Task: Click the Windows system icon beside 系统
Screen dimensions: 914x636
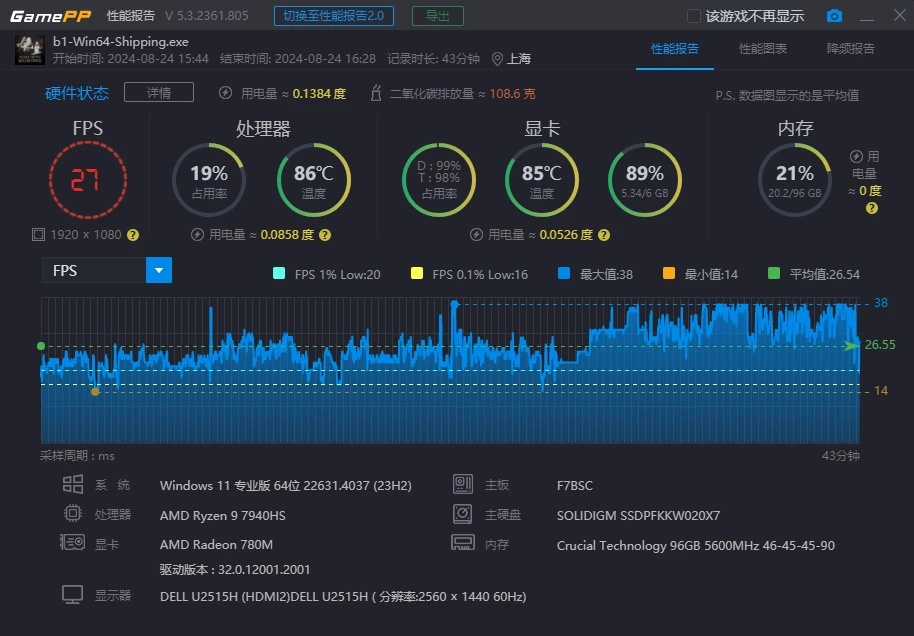Action: coord(73,484)
